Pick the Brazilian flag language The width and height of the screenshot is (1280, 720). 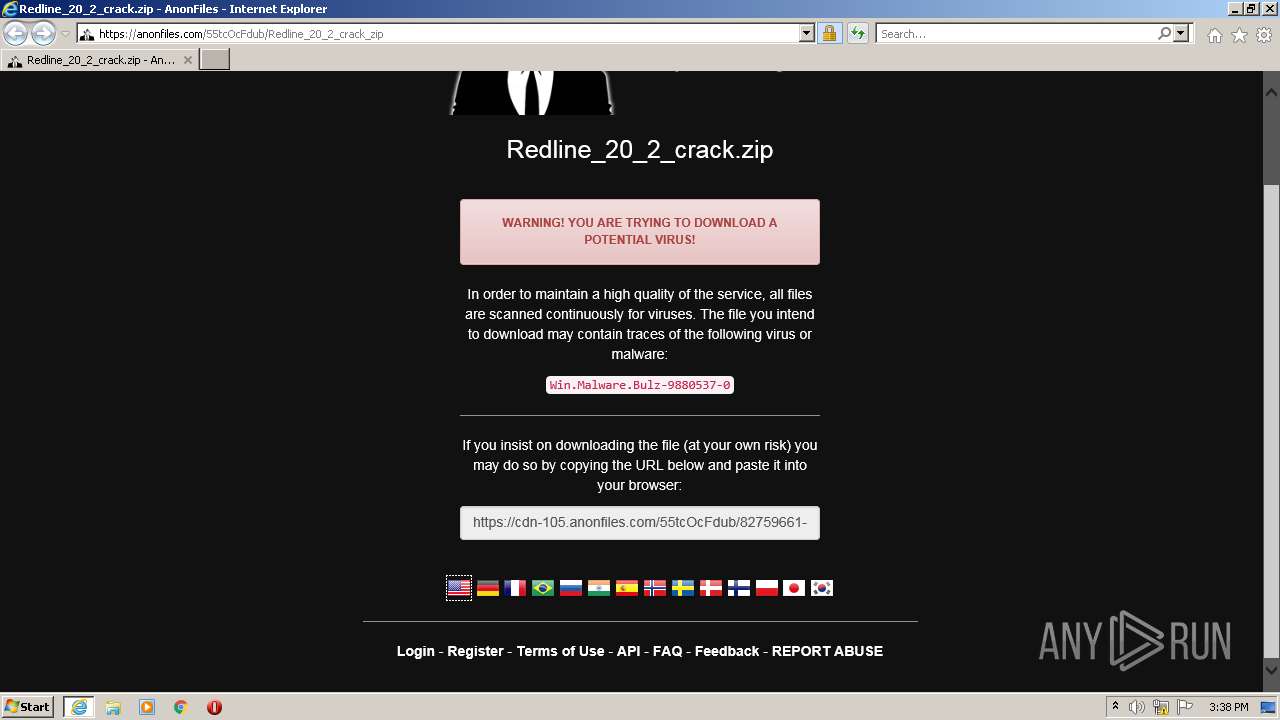pos(543,588)
